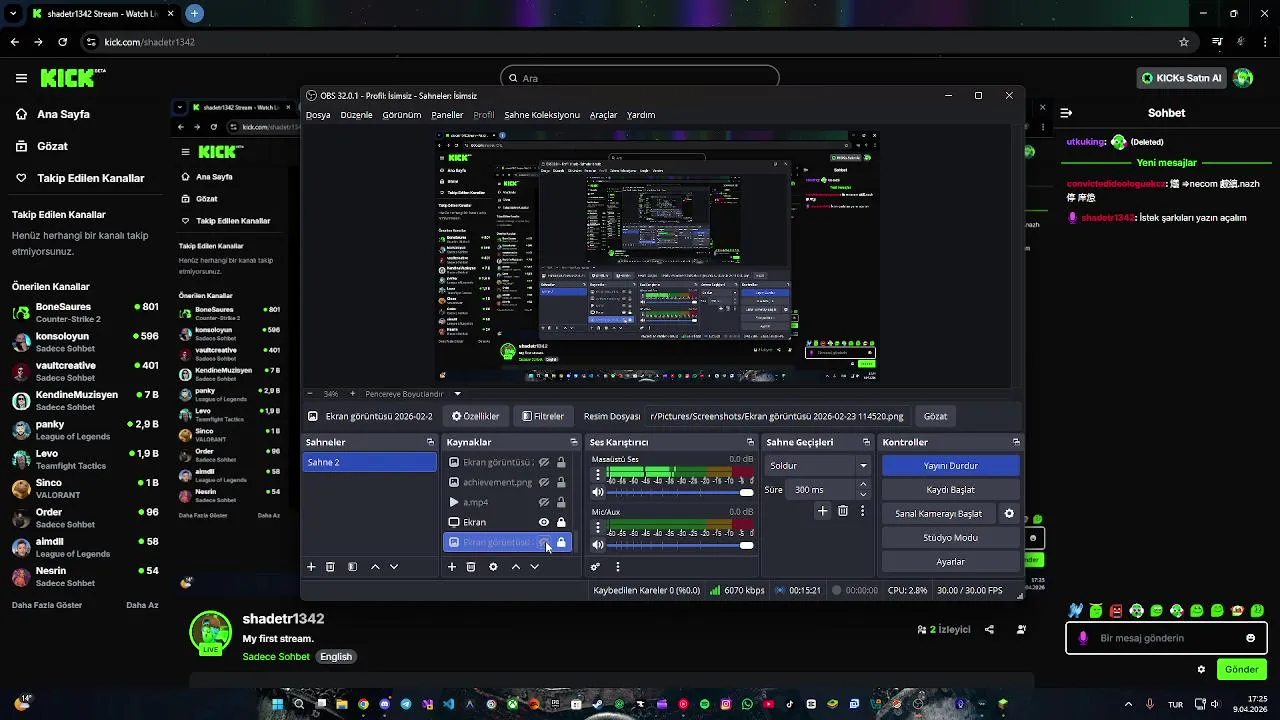Collapse channel list with Daha Az
The image size is (1280, 720).
pos(142,605)
